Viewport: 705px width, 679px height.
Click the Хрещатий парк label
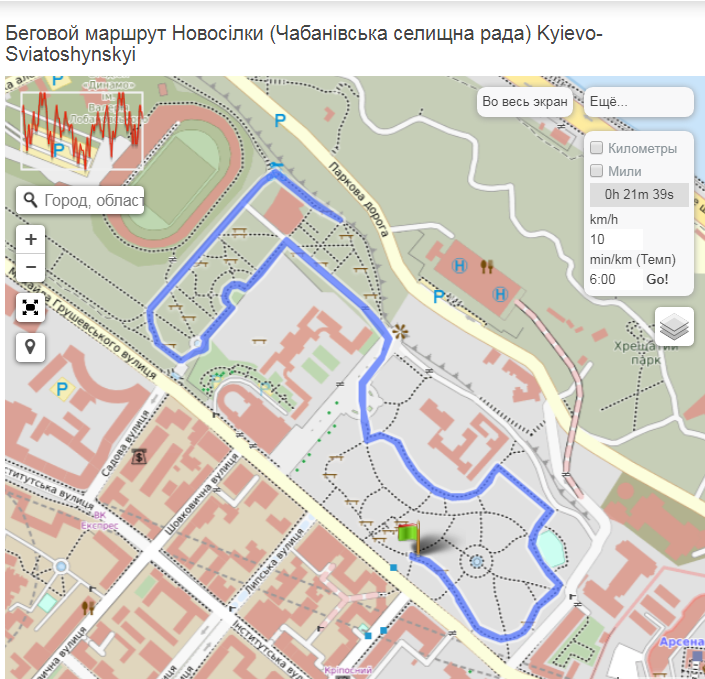(646, 353)
